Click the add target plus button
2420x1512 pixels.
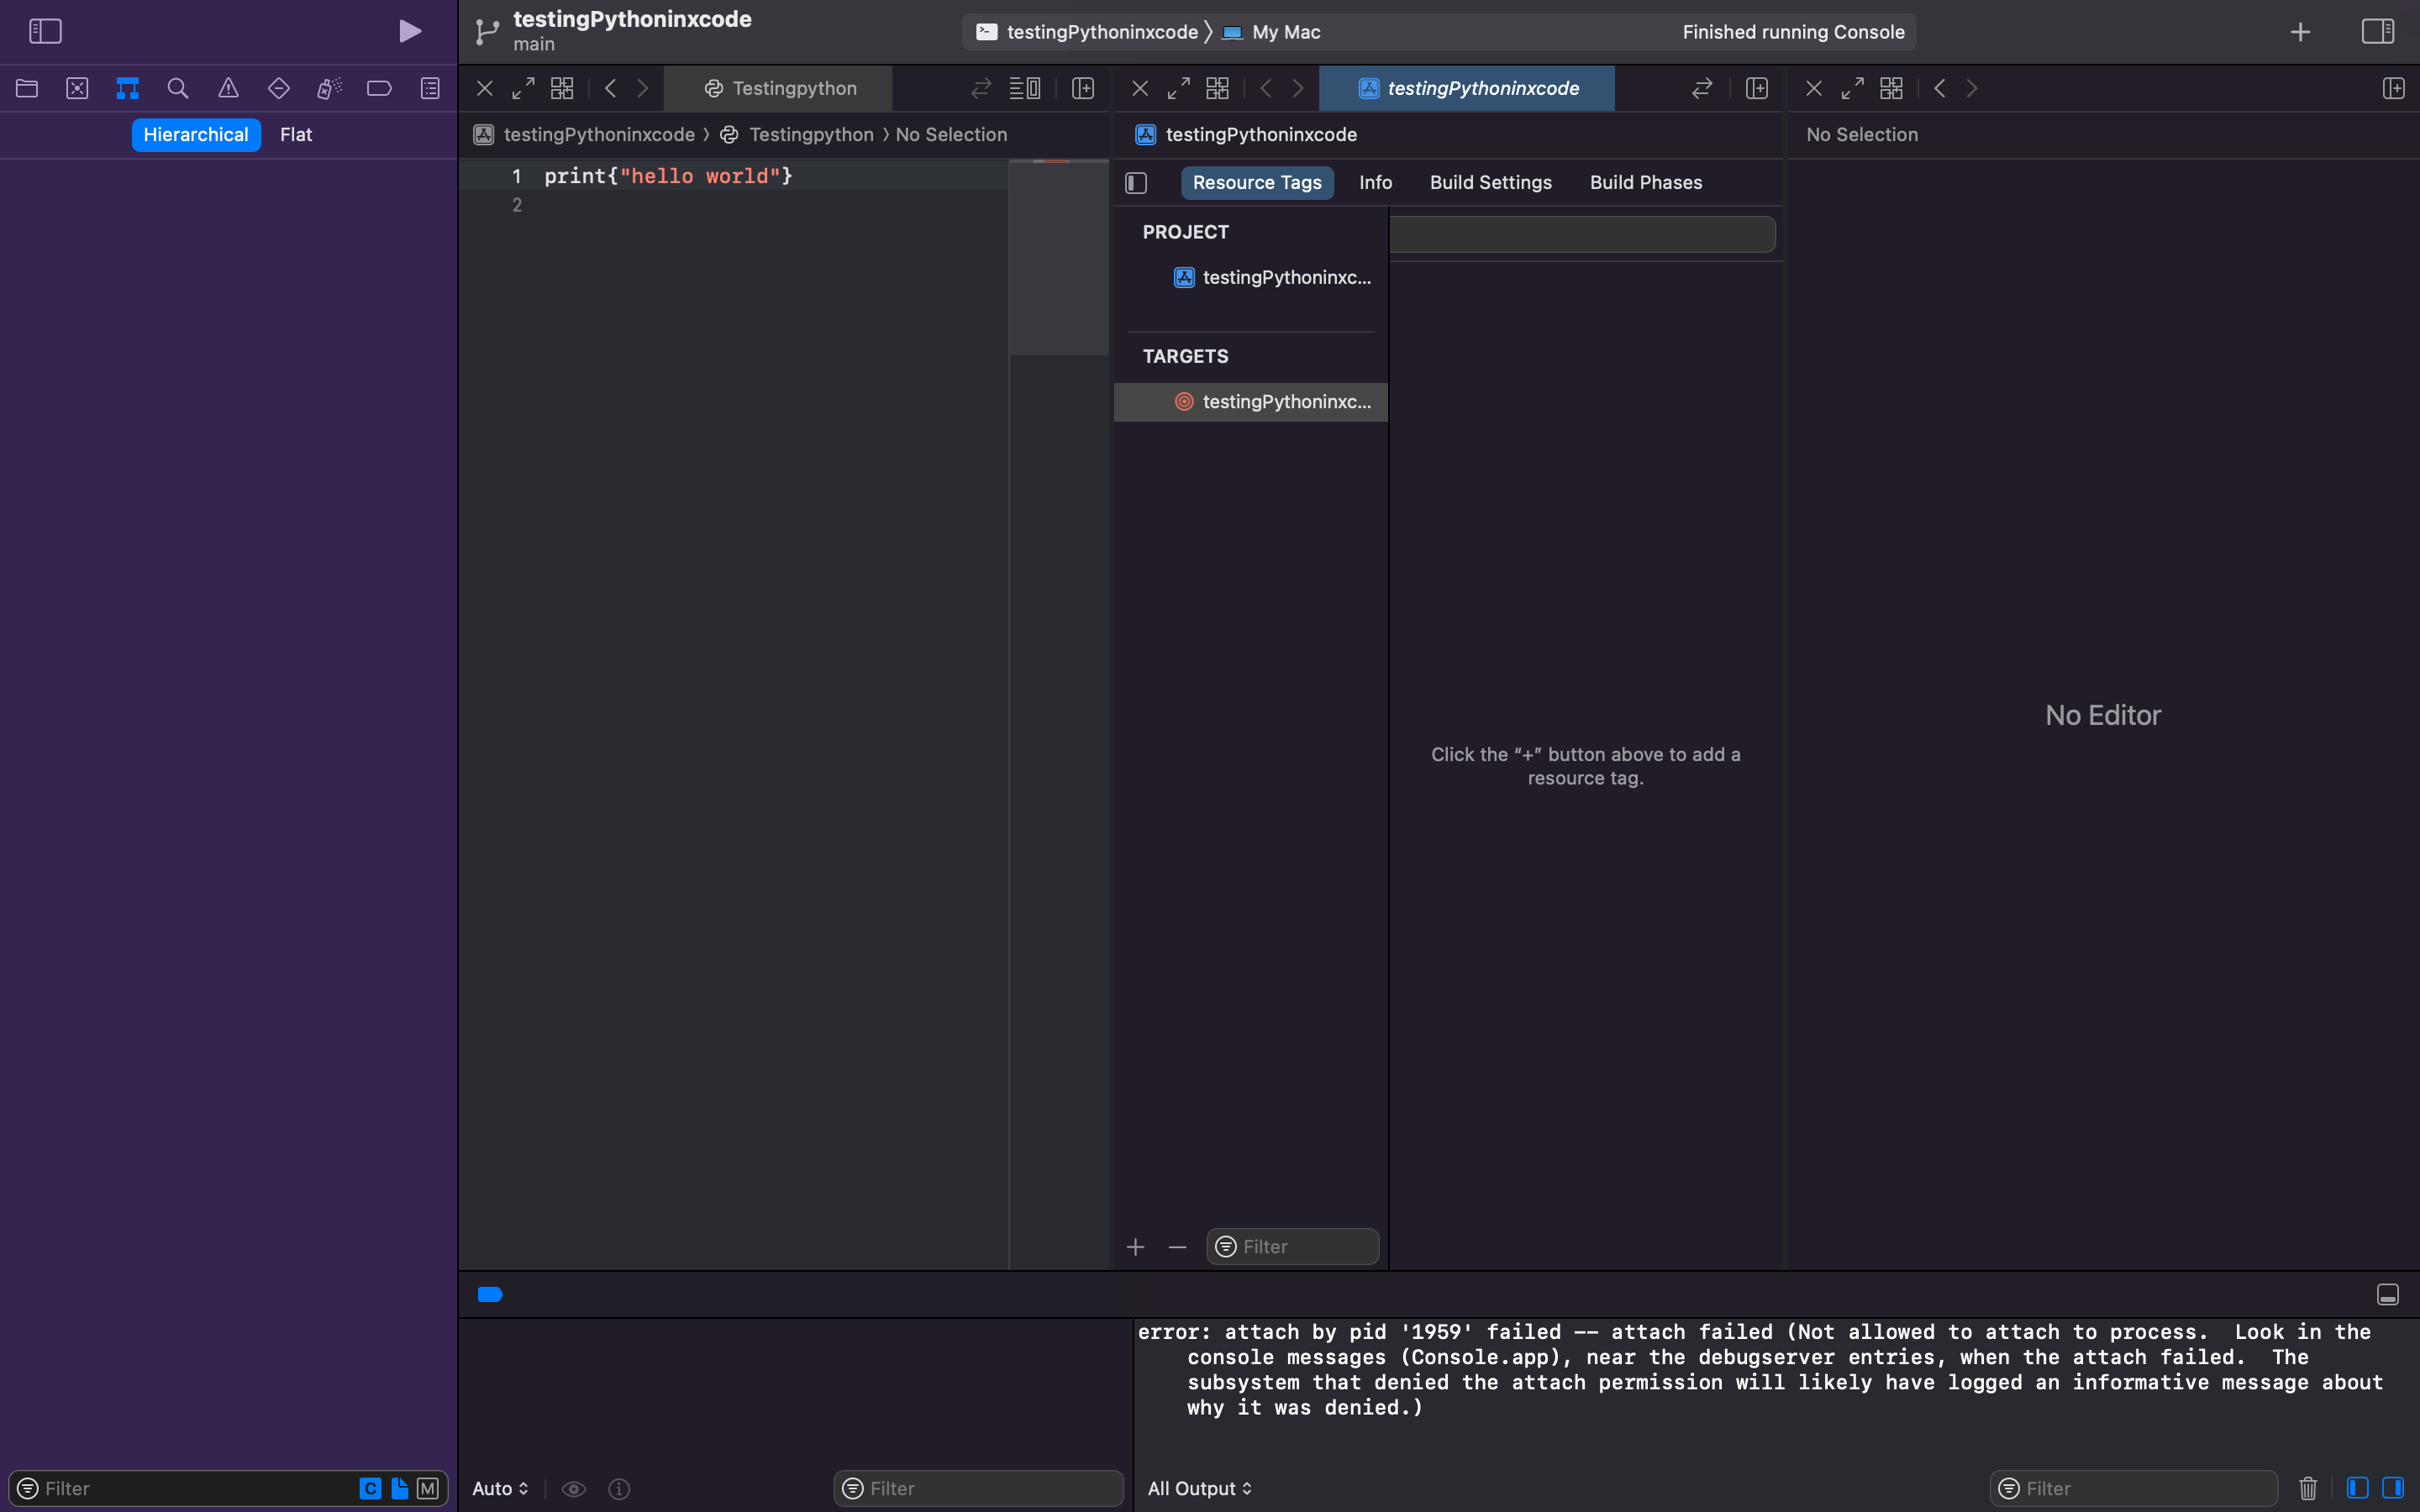1135,1247
